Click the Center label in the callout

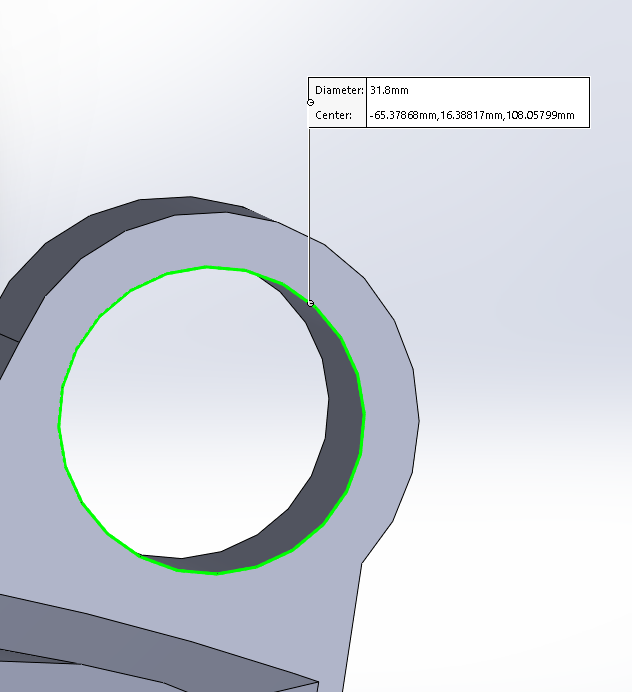tap(334, 115)
